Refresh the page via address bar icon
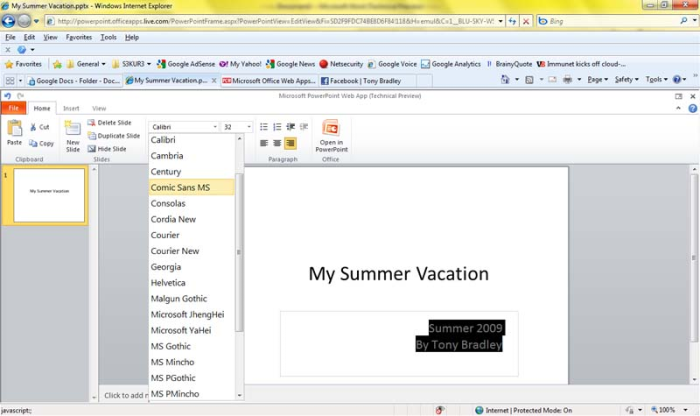This screenshot has width=700, height=416. click(512, 21)
